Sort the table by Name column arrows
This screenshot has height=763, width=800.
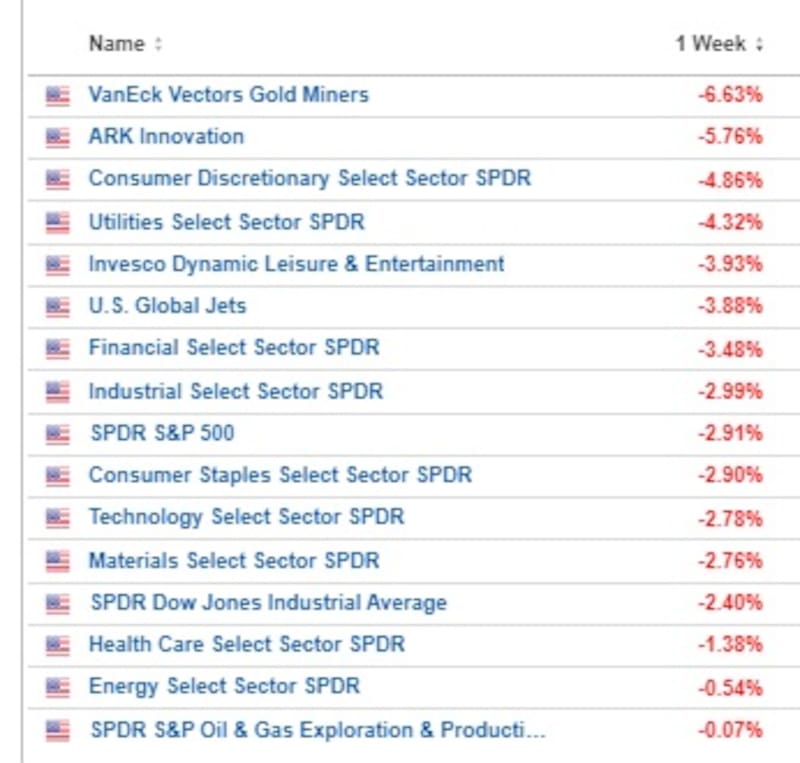click(158, 45)
